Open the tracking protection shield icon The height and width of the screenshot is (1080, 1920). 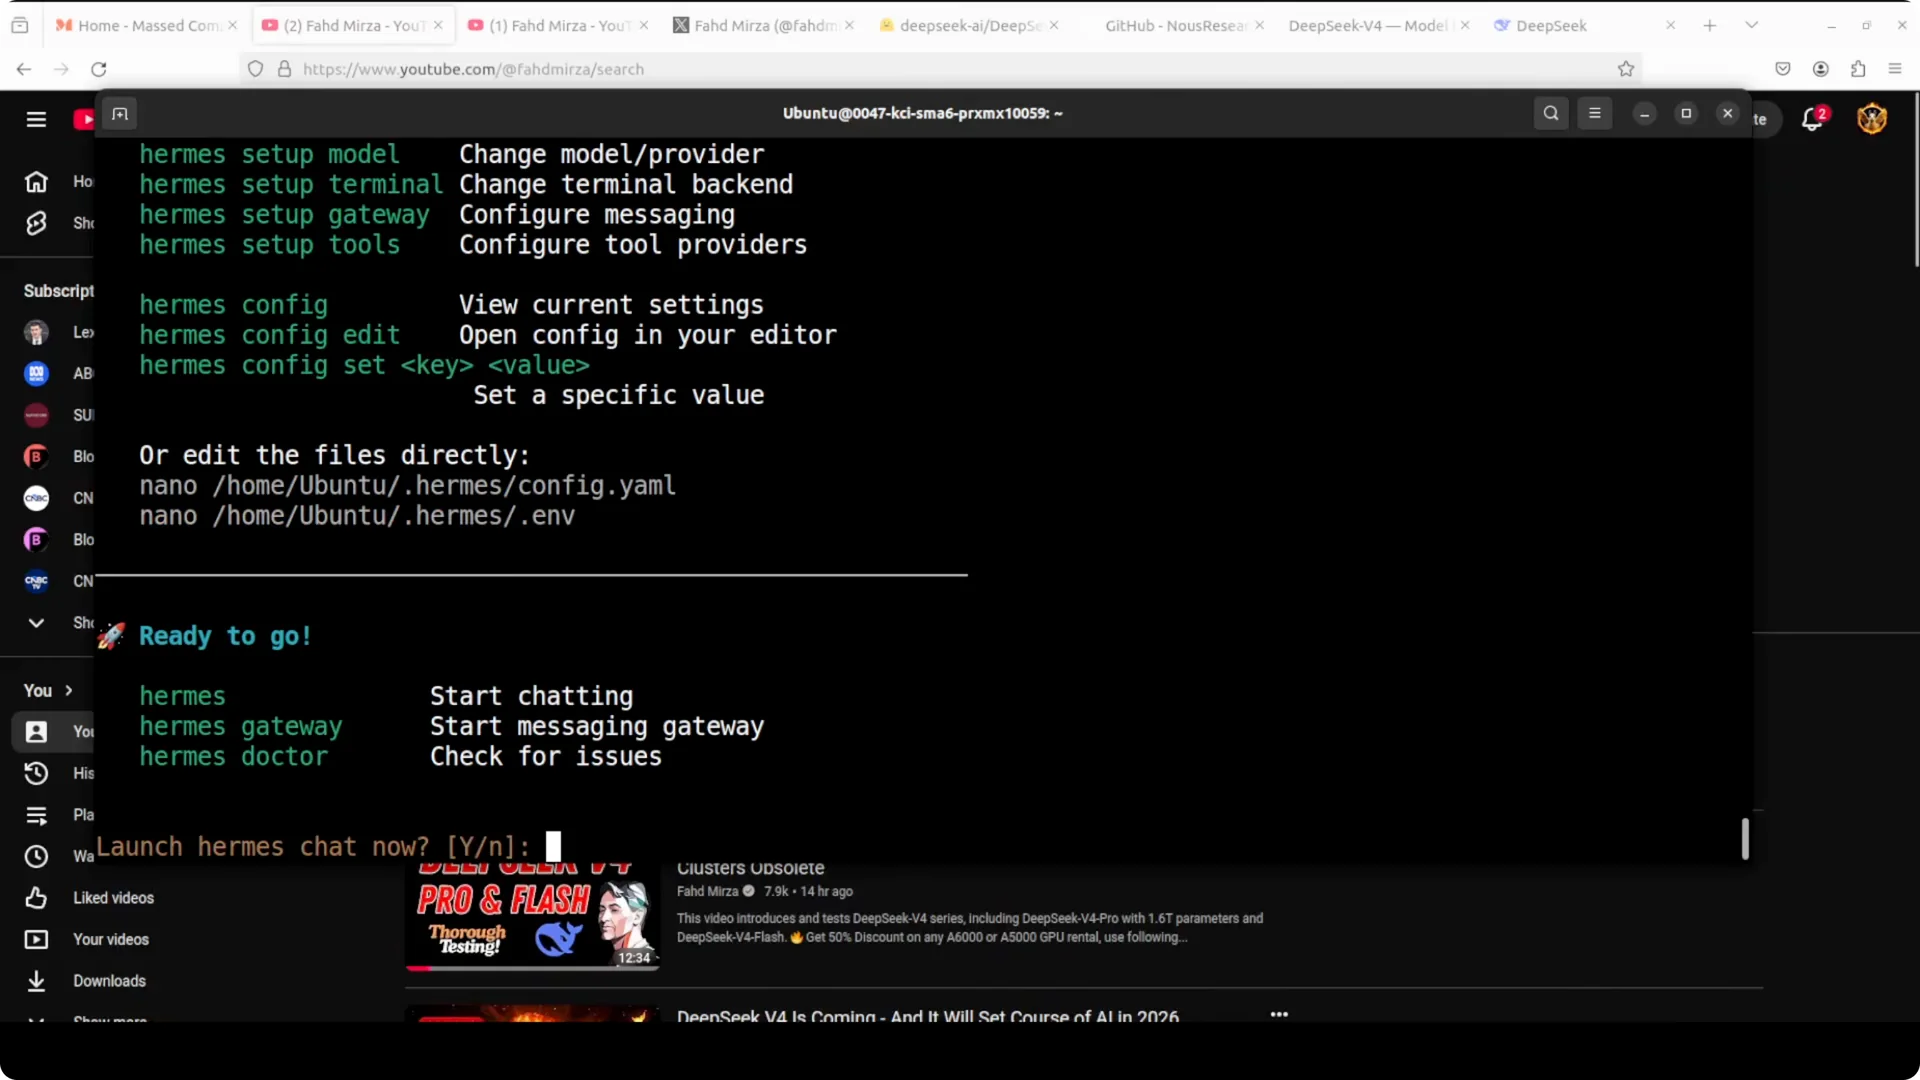click(256, 69)
